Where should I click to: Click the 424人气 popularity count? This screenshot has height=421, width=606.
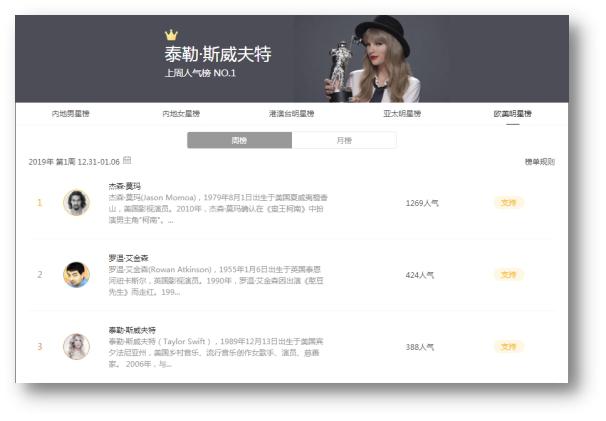coord(420,275)
